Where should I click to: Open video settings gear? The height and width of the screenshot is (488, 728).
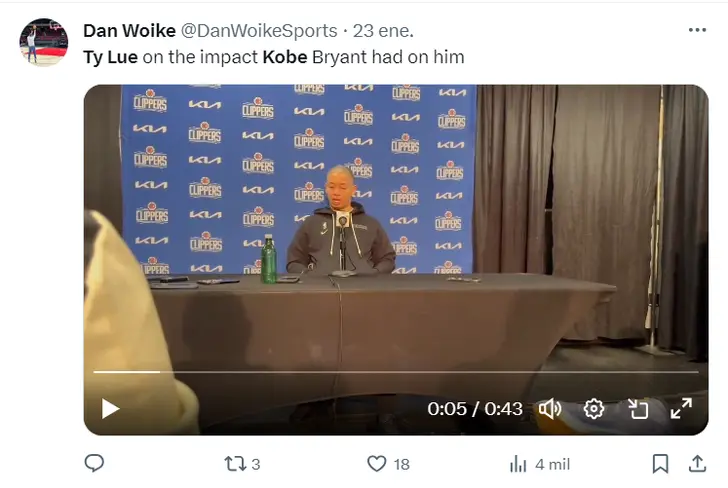coord(594,409)
